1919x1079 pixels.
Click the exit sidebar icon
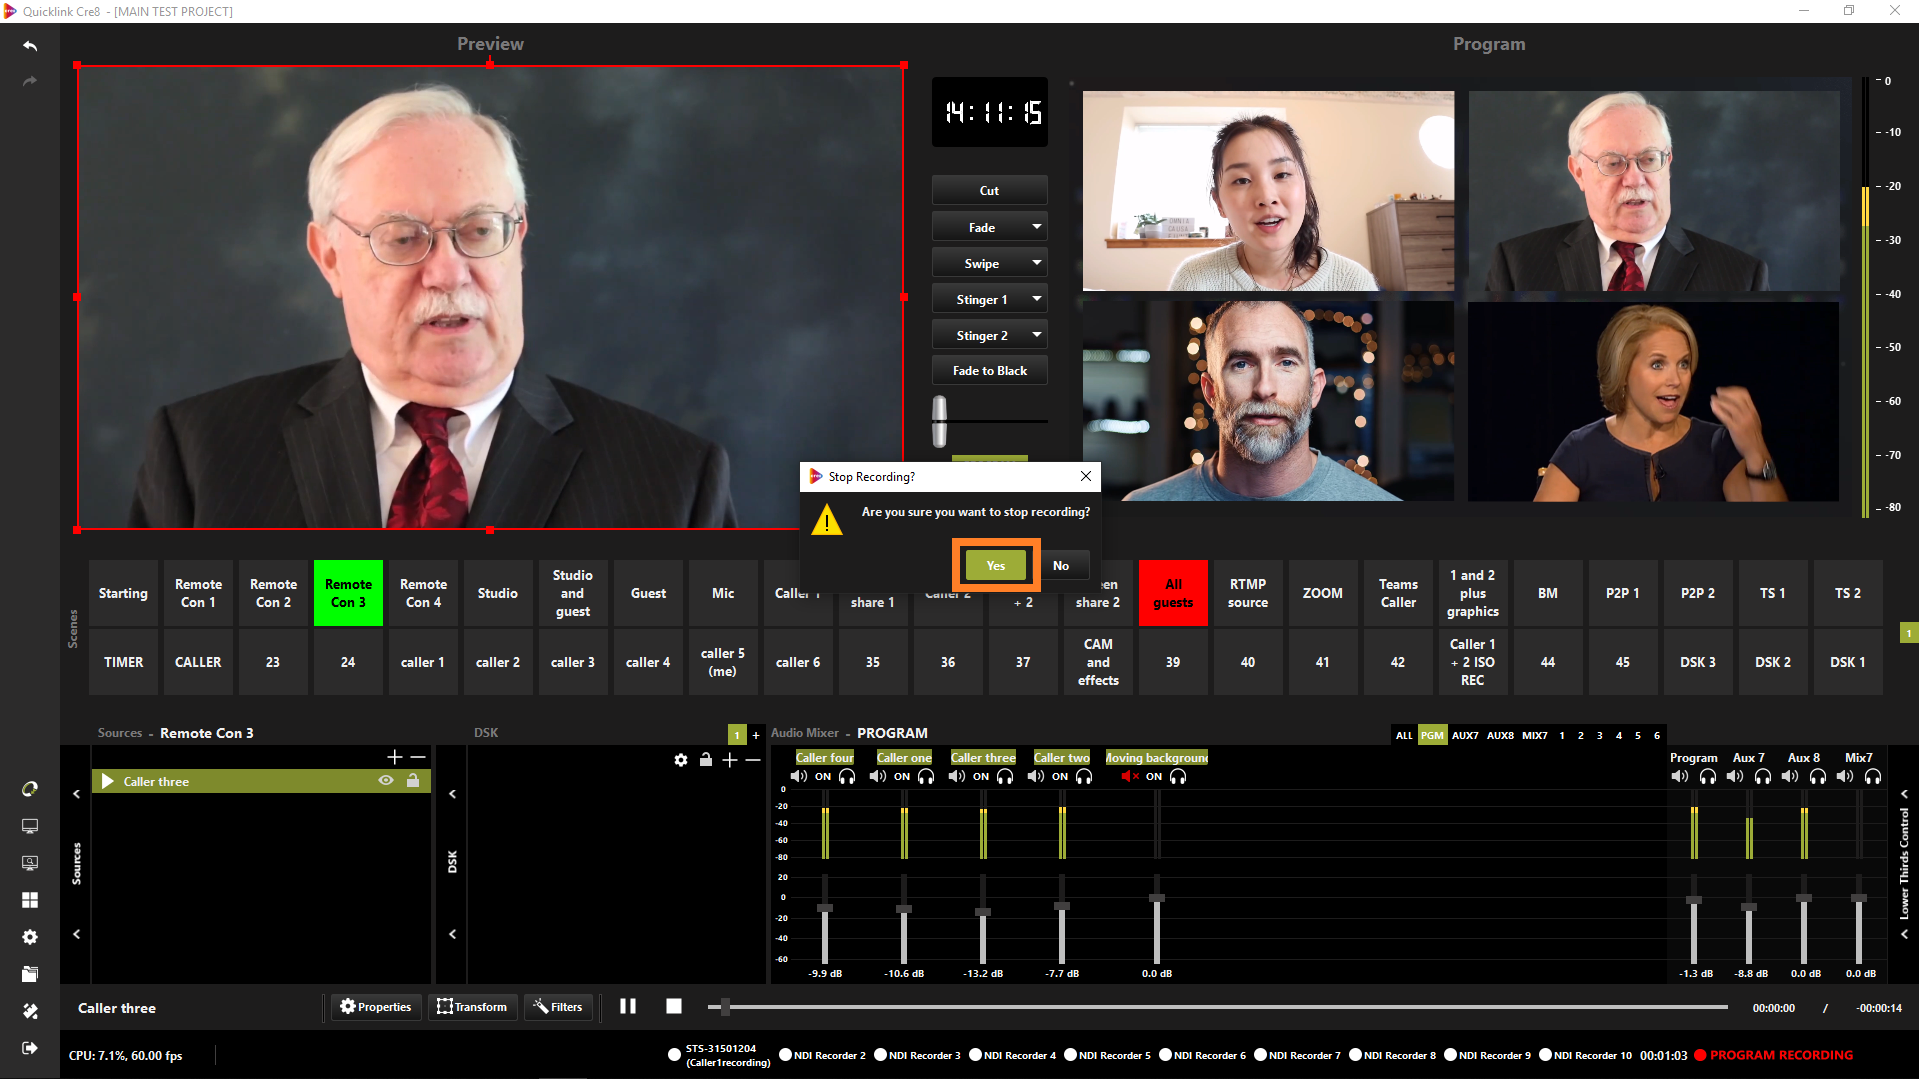[30, 1048]
